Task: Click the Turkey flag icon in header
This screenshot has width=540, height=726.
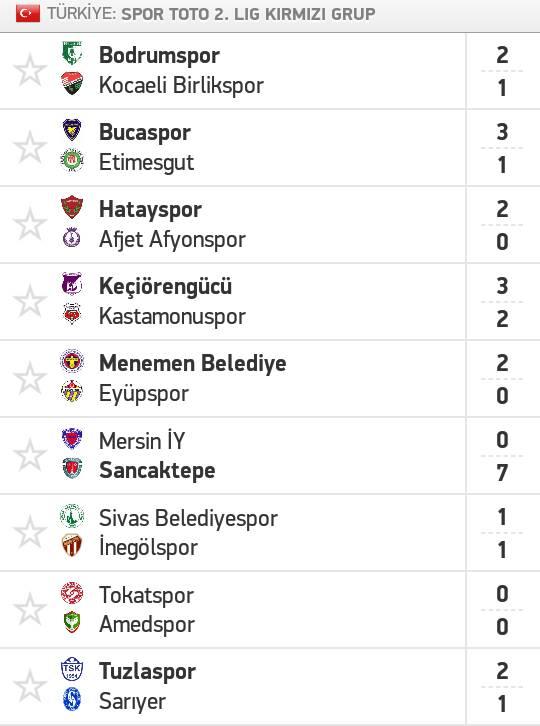Action: pos(28,14)
